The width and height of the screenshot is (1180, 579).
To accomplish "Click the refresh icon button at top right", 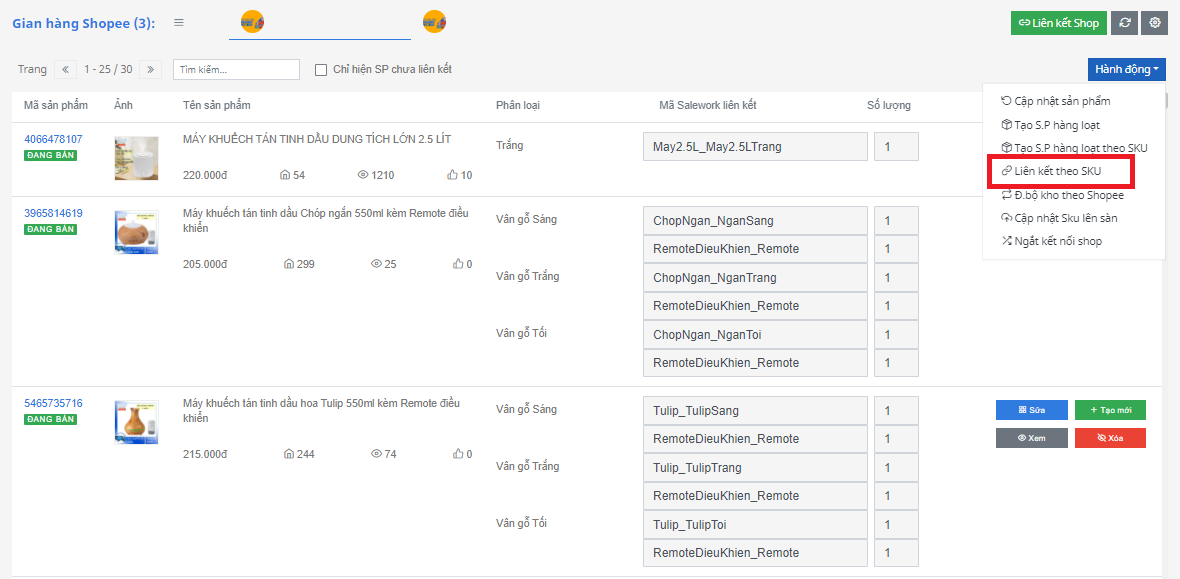I will pyautogui.click(x=1126, y=23).
